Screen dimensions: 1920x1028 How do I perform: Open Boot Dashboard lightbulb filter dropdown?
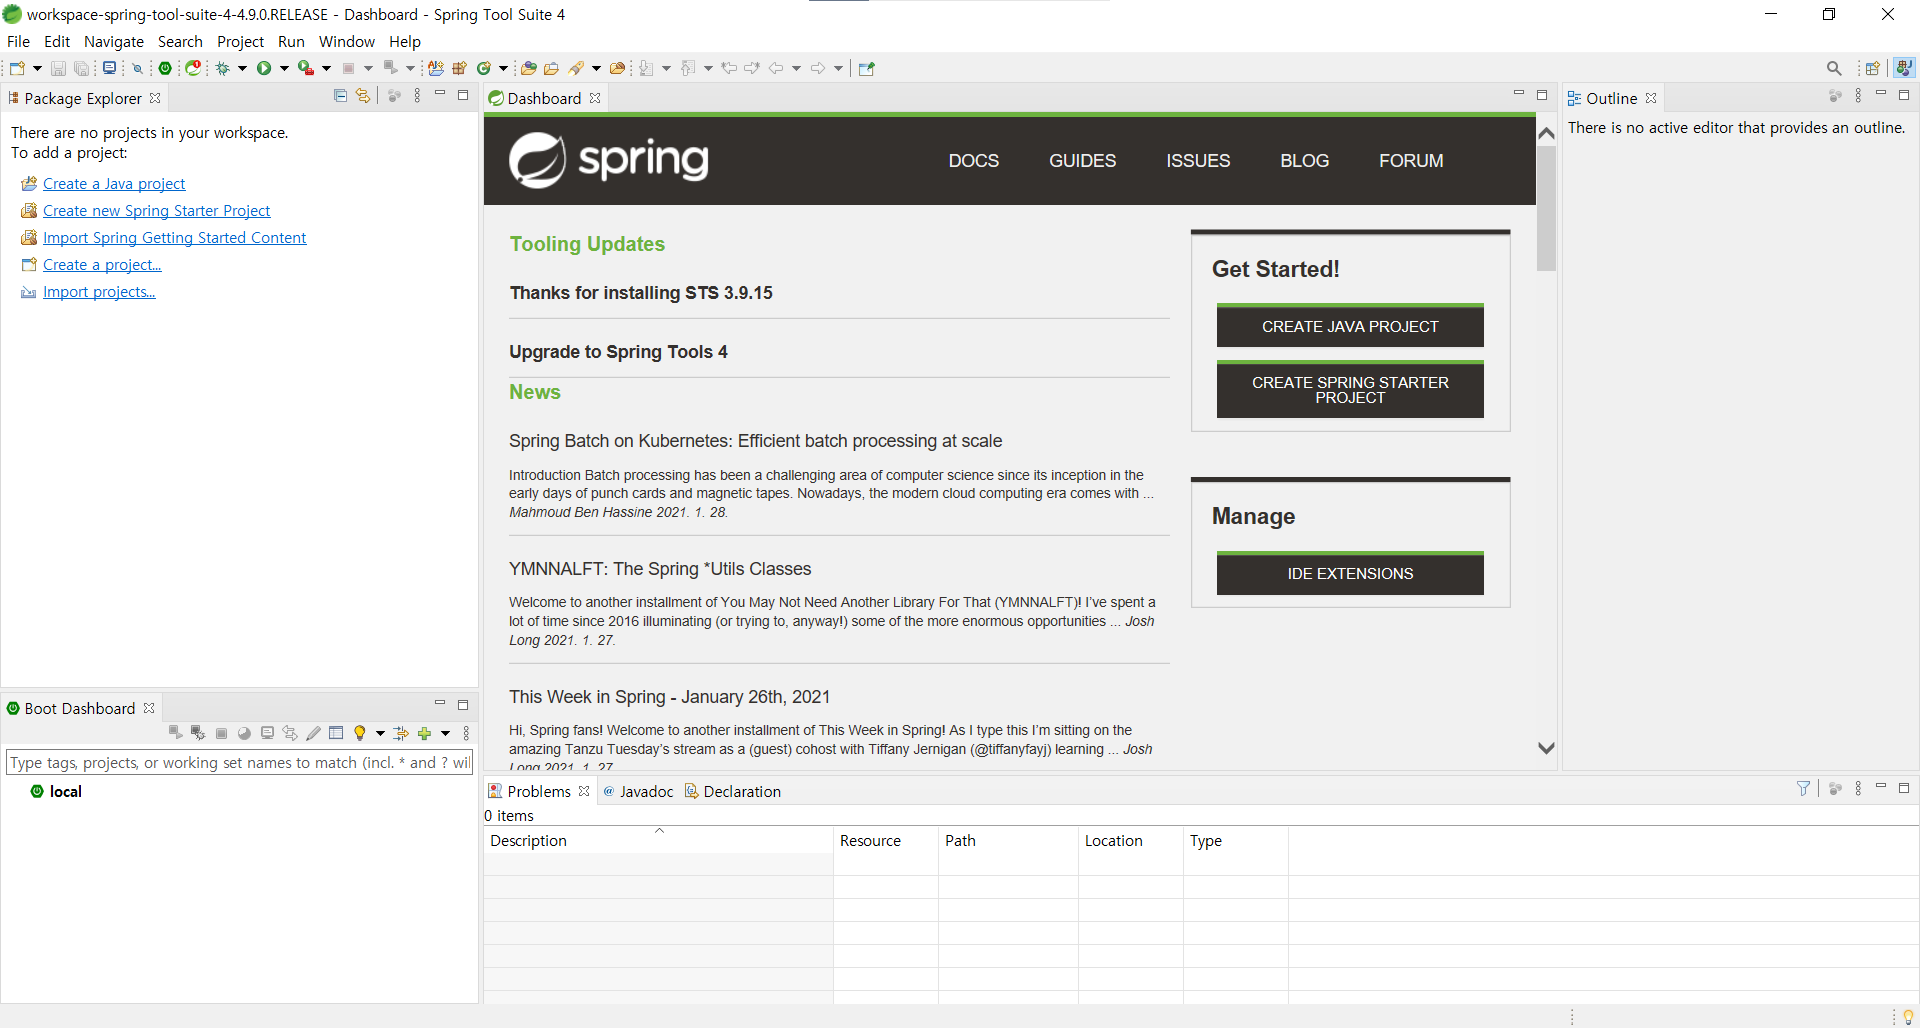pyautogui.click(x=380, y=733)
